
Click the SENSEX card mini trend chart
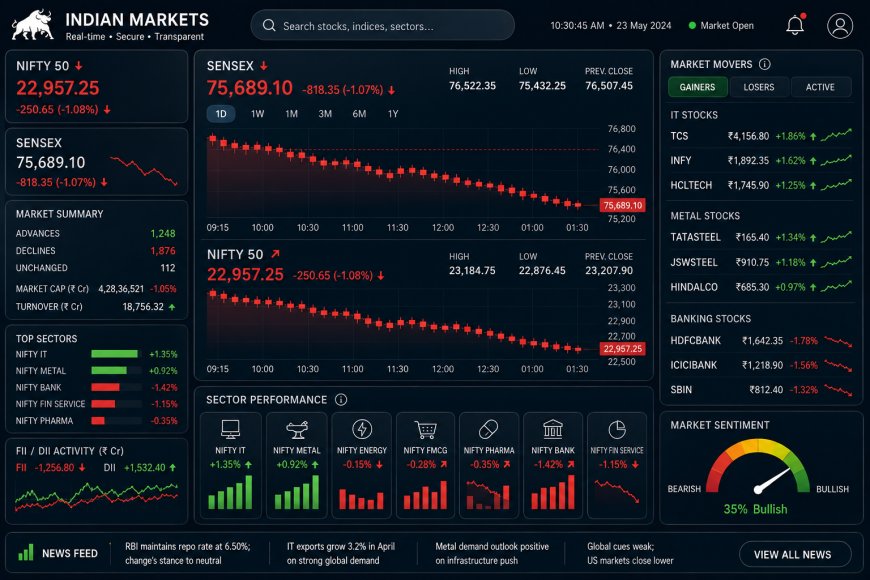(144, 170)
